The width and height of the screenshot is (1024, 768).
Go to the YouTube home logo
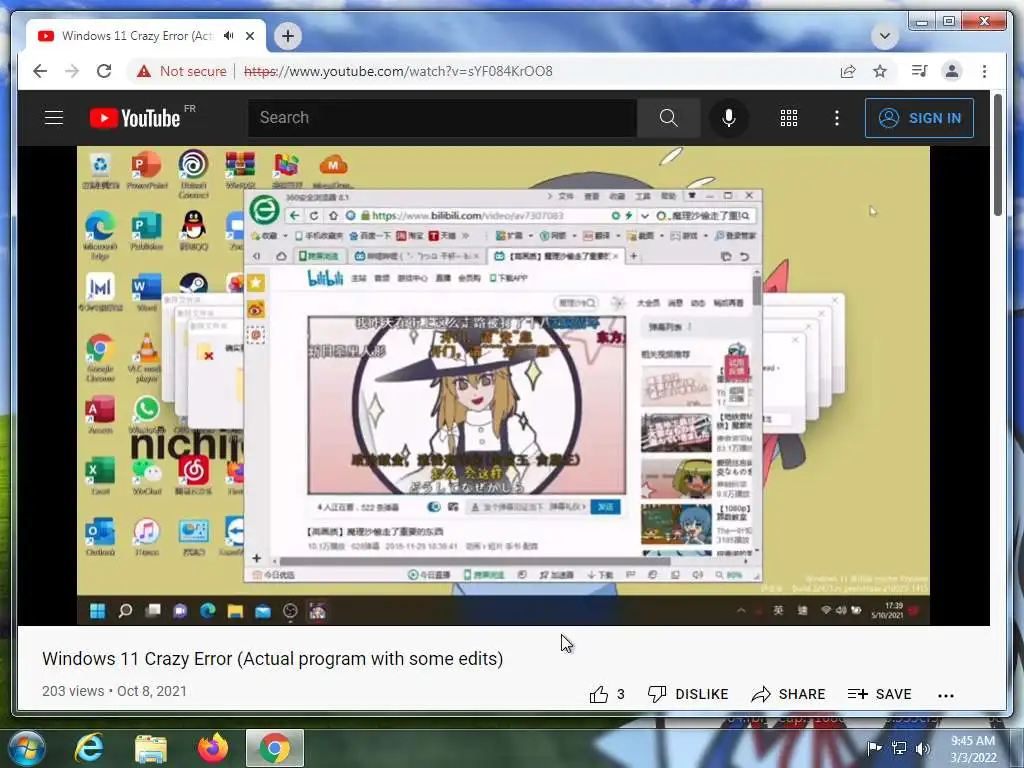(135, 118)
